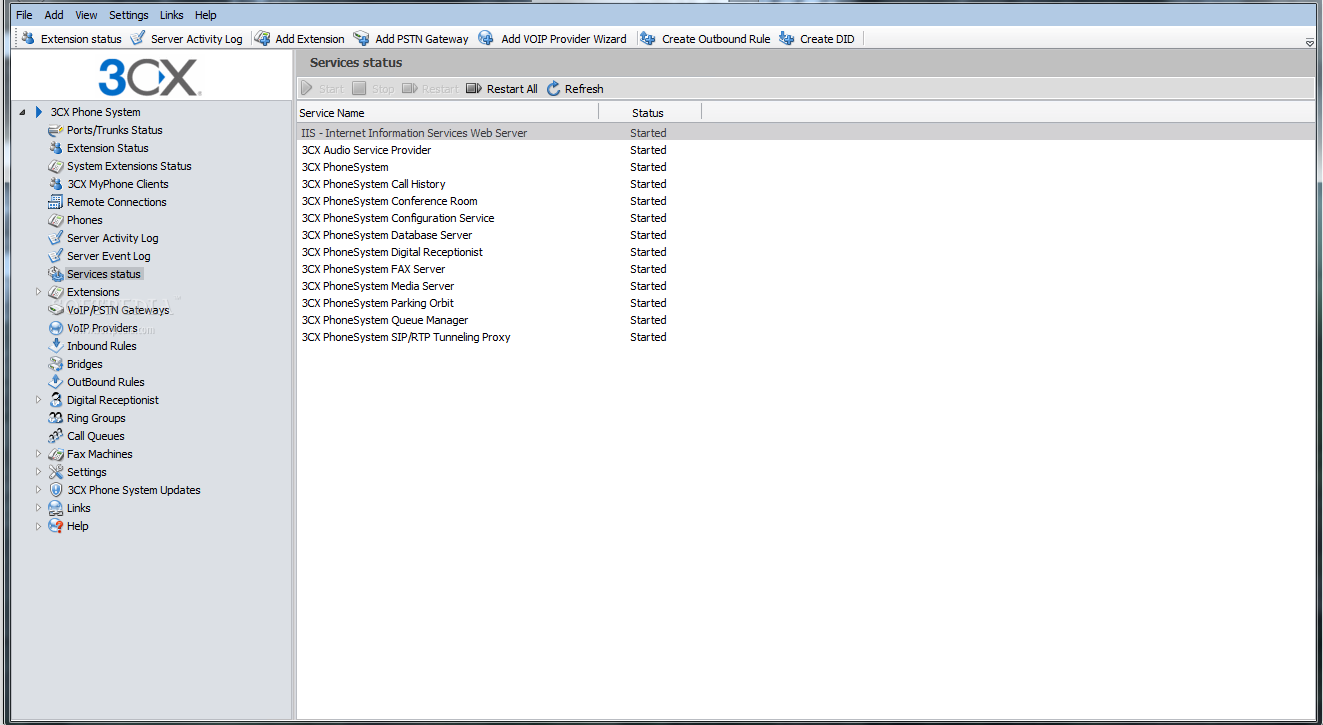Click the Digital Receptionist icon
The height and width of the screenshot is (725, 1323).
click(56, 400)
